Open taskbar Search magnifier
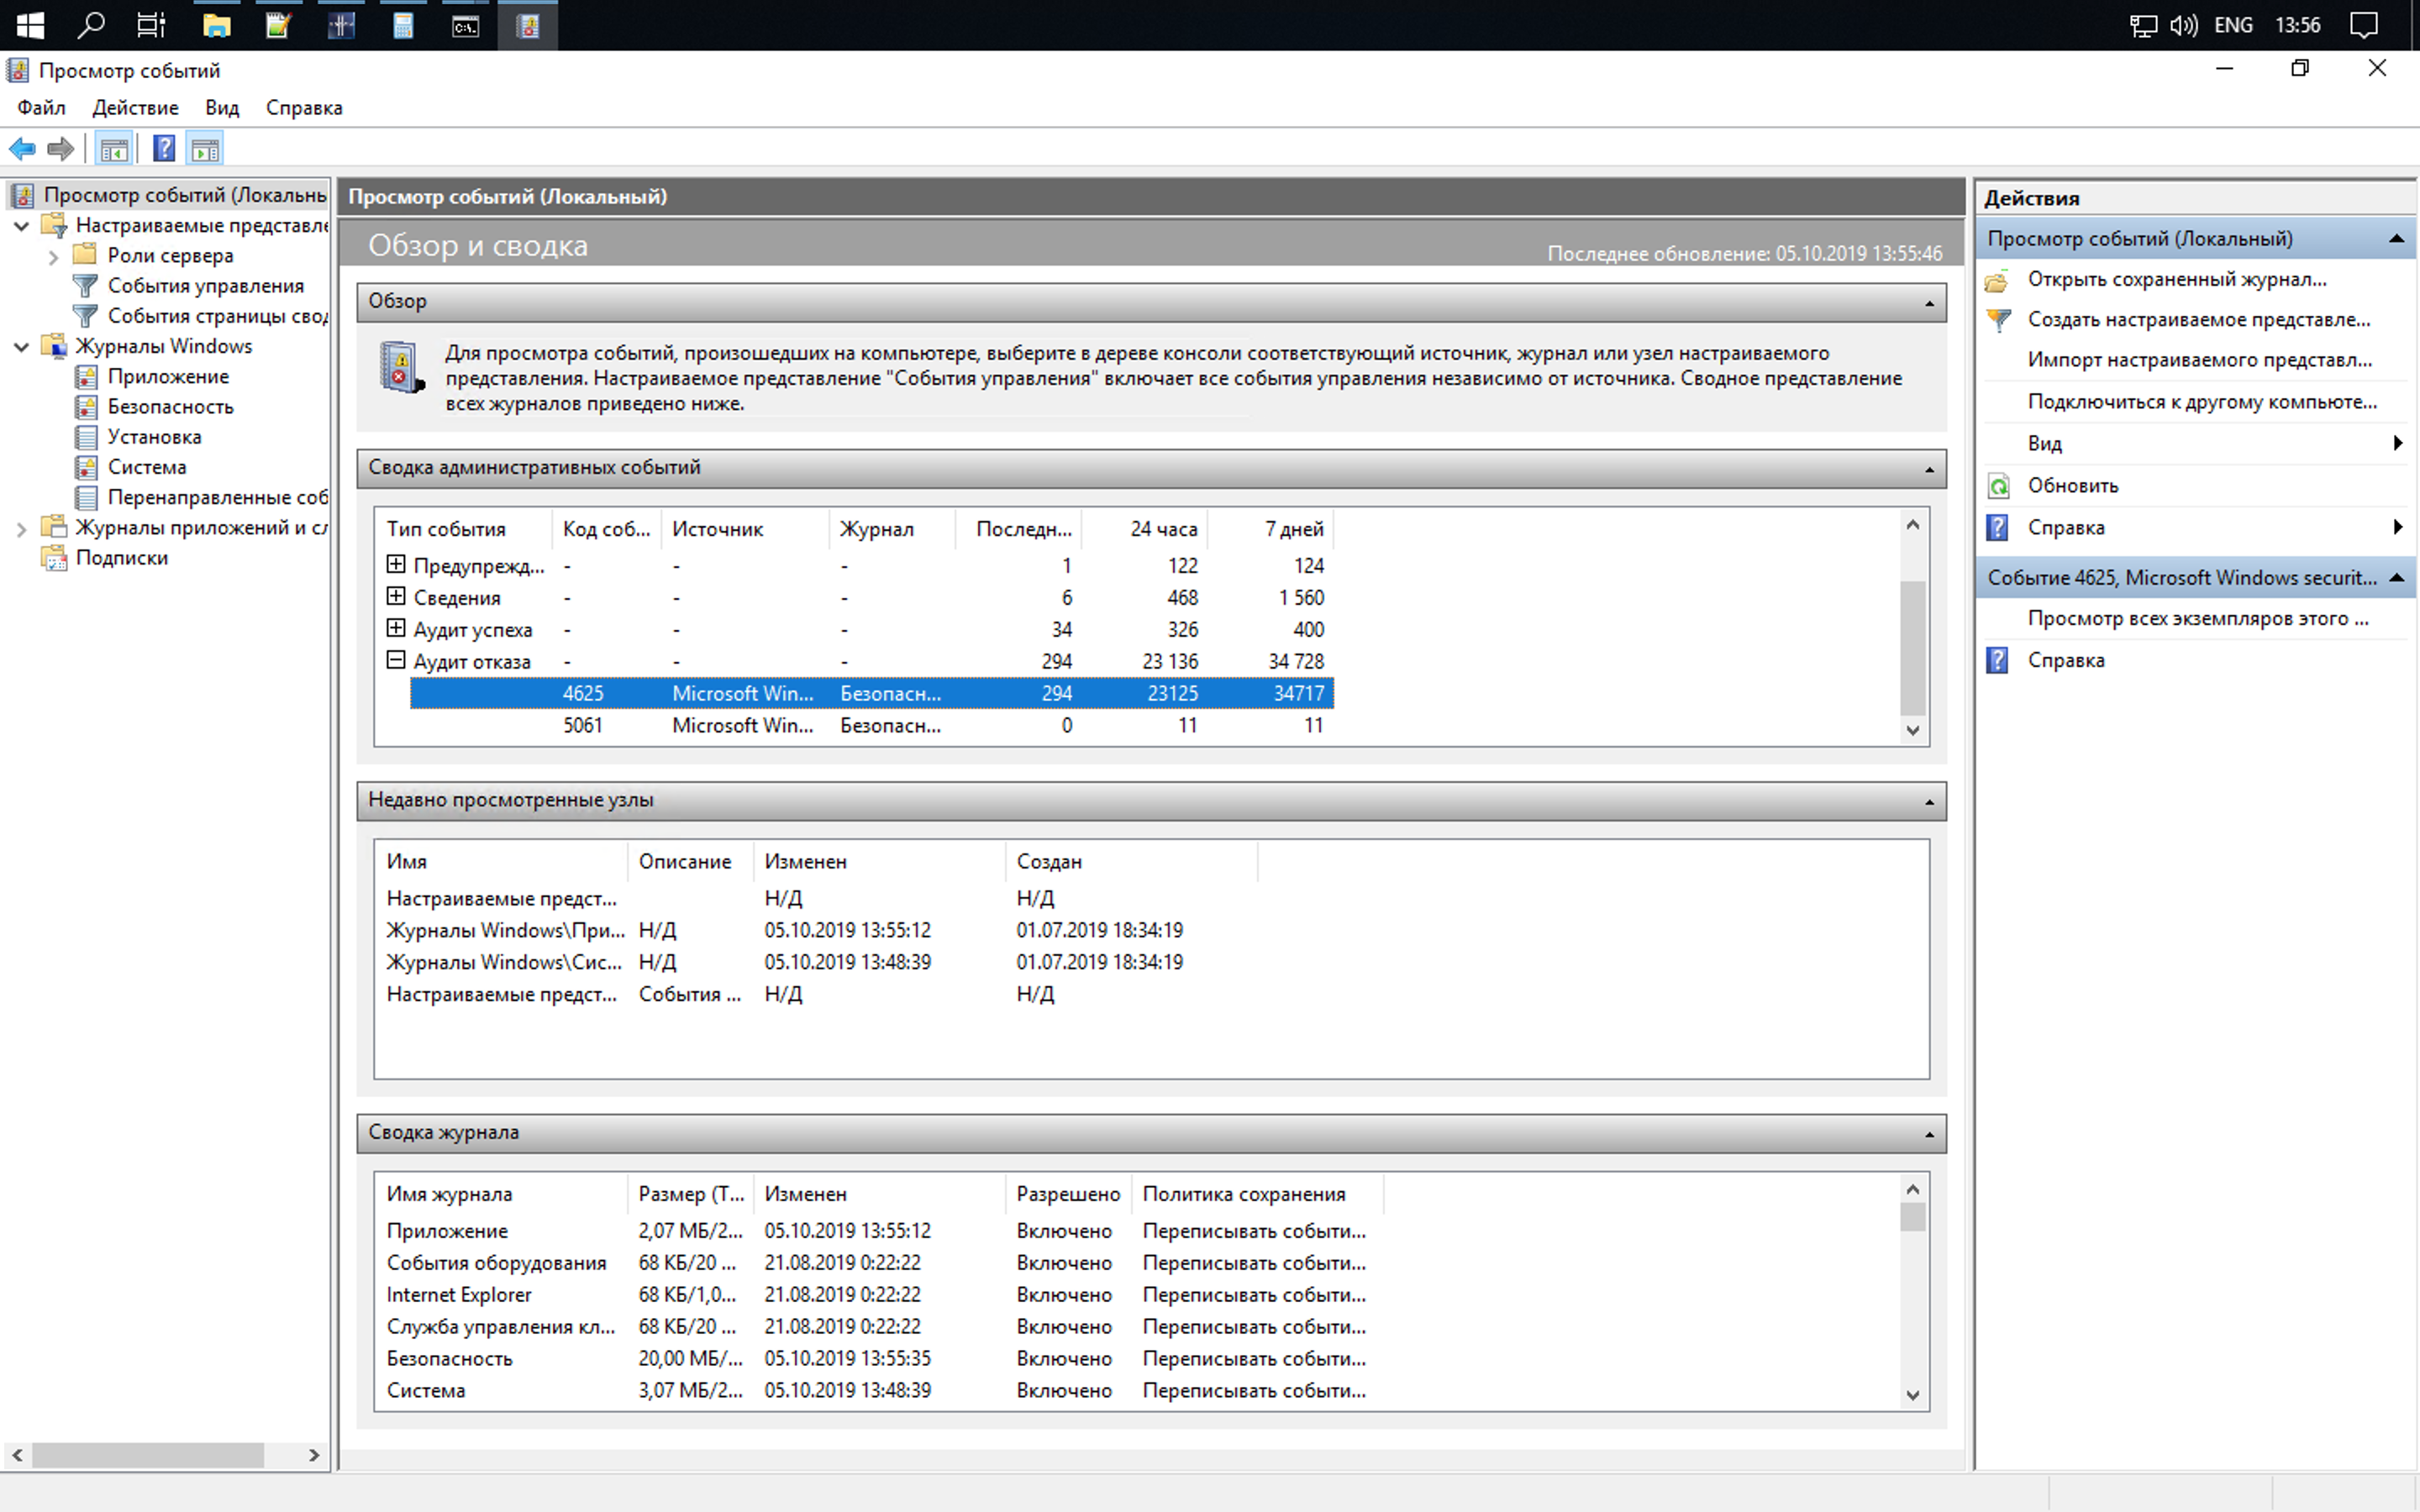Image resolution: width=2420 pixels, height=1512 pixels. pos(91,25)
